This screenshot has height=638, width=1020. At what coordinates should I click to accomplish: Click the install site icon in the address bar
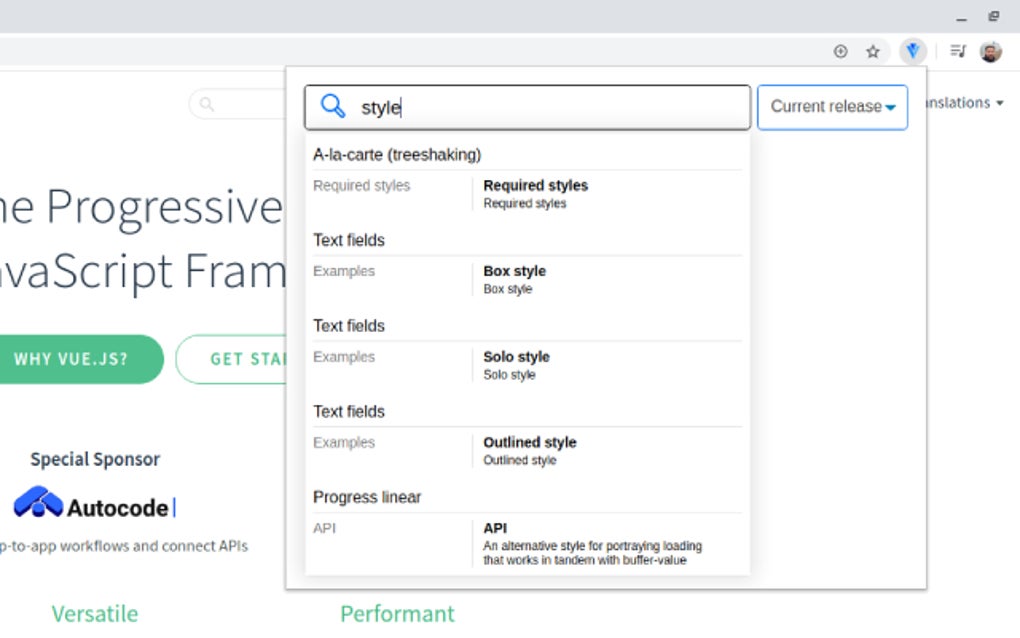coord(839,51)
